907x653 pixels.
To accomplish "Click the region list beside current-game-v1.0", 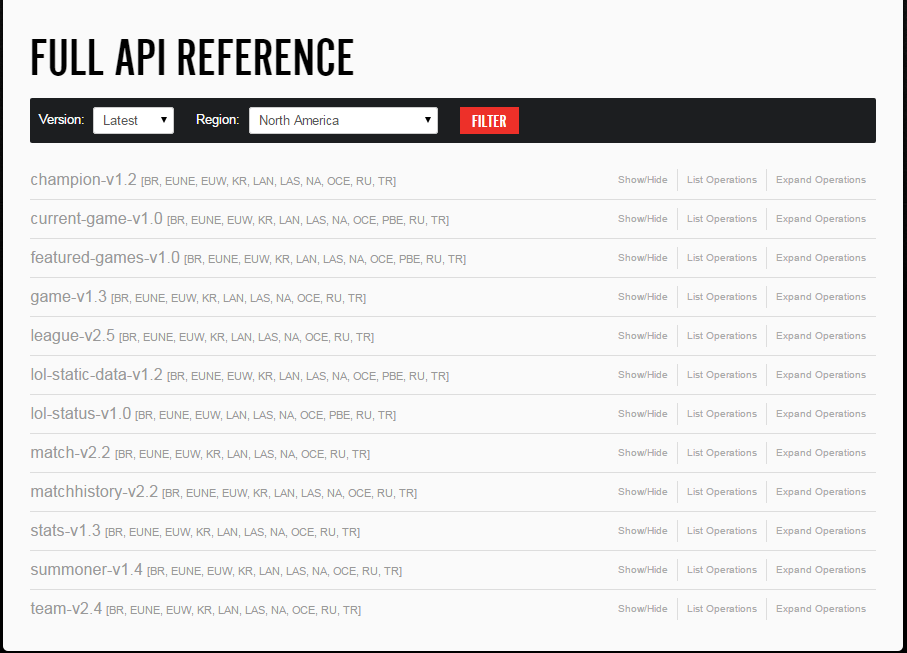I will click(308, 220).
